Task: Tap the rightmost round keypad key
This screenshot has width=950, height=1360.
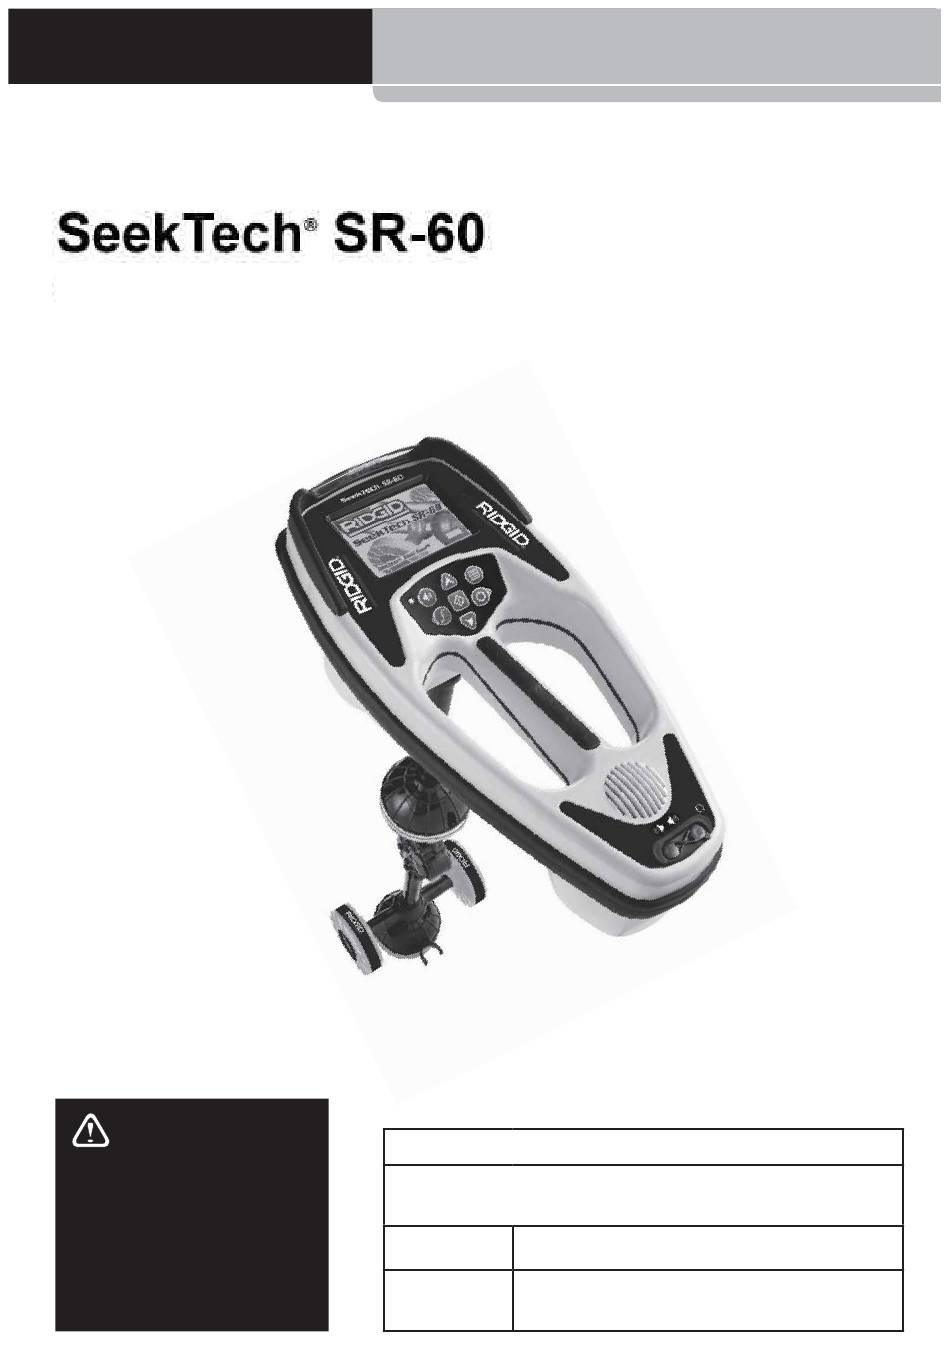Action: point(482,596)
